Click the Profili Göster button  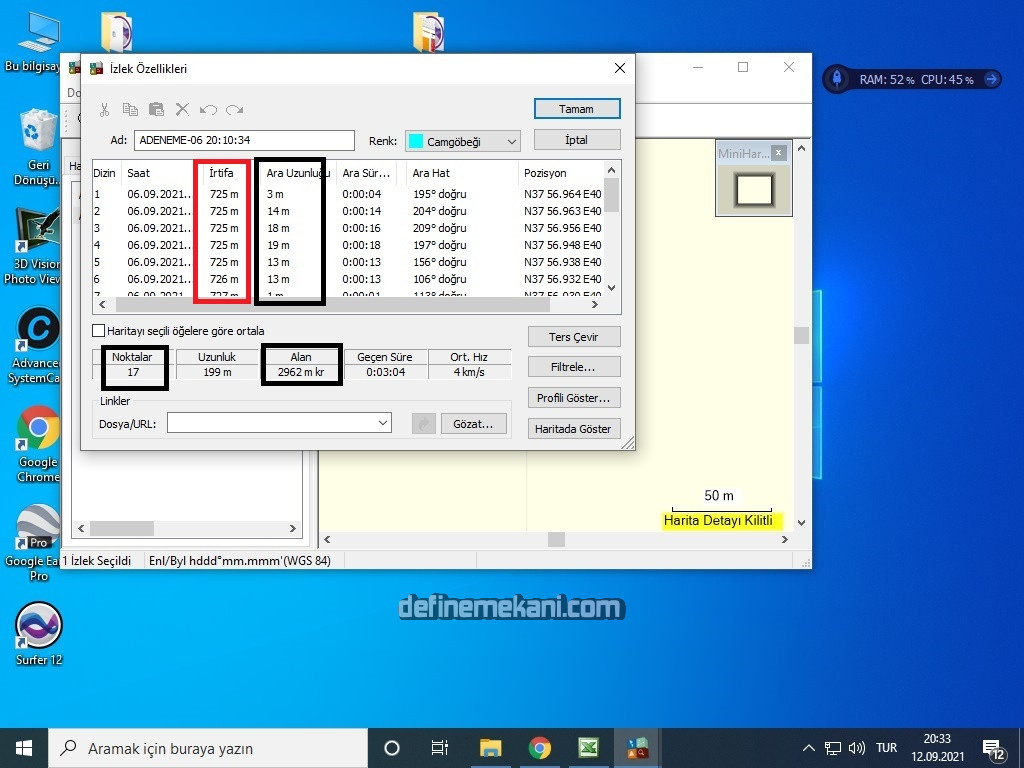tap(574, 398)
